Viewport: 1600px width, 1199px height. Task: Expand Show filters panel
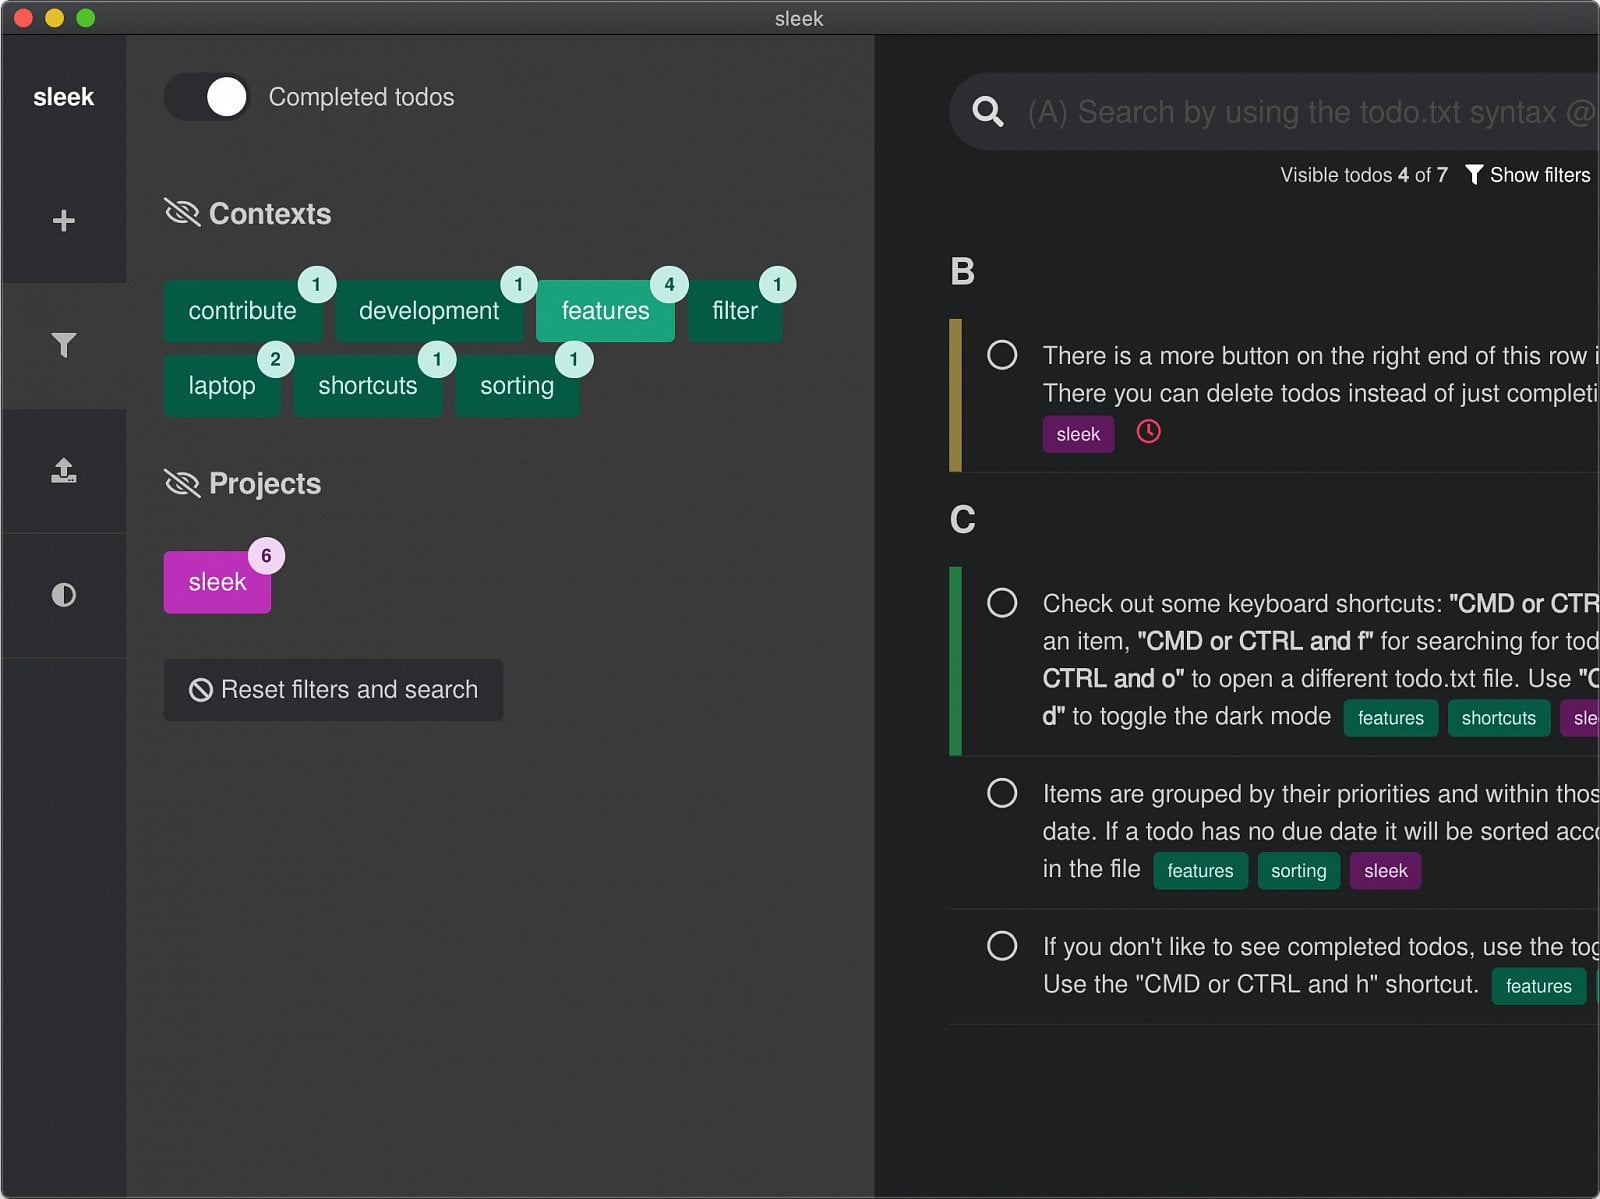pos(1527,175)
